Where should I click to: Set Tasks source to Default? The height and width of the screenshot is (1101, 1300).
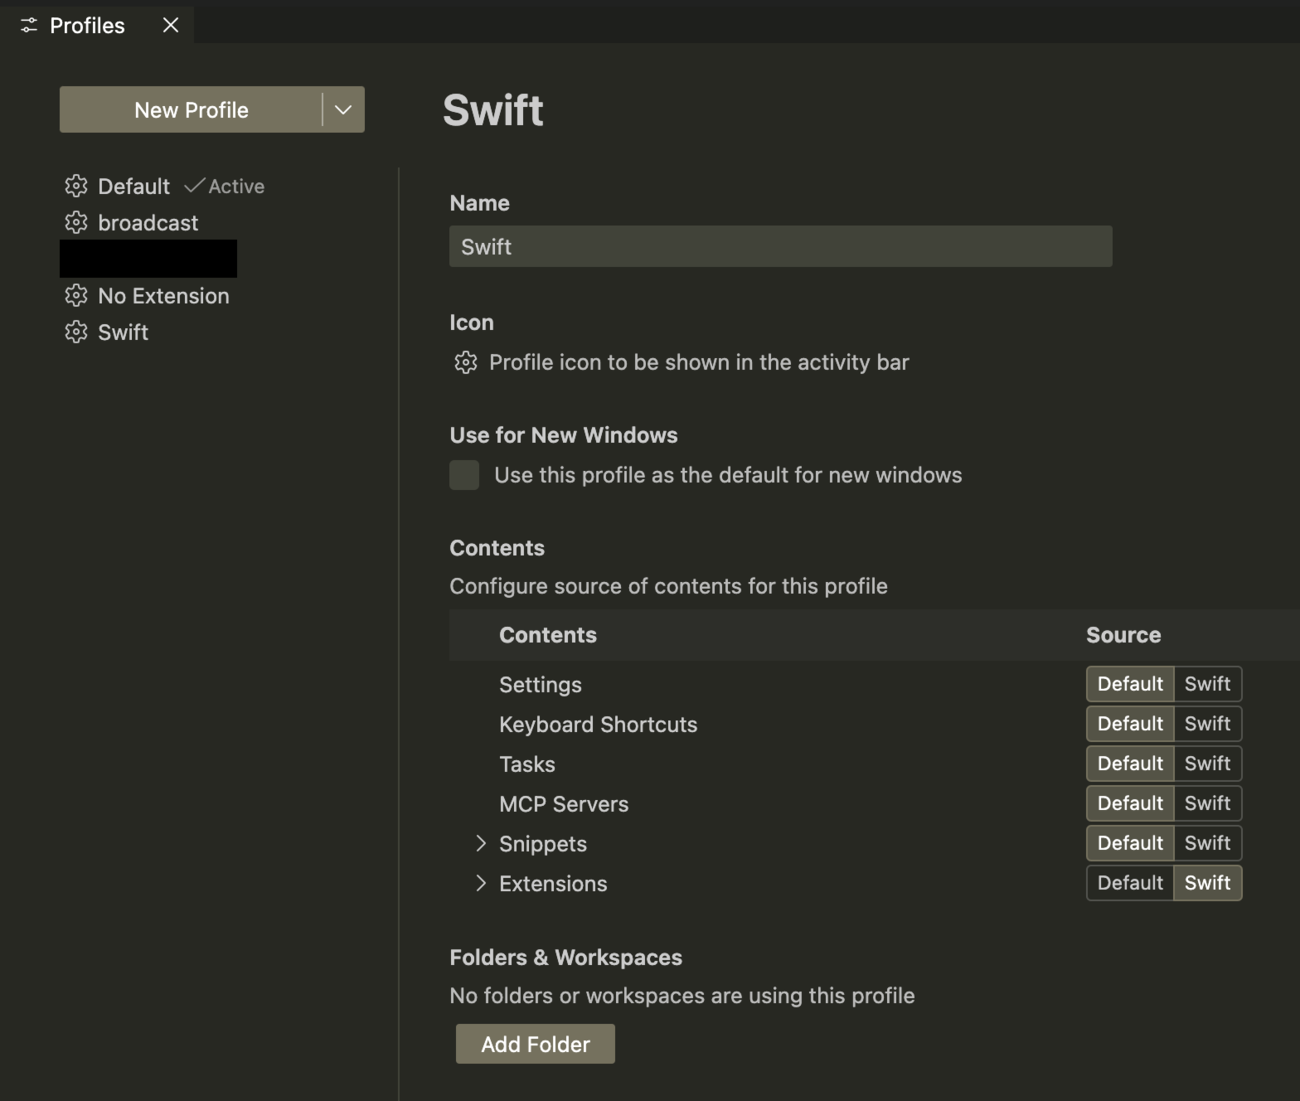click(1130, 764)
